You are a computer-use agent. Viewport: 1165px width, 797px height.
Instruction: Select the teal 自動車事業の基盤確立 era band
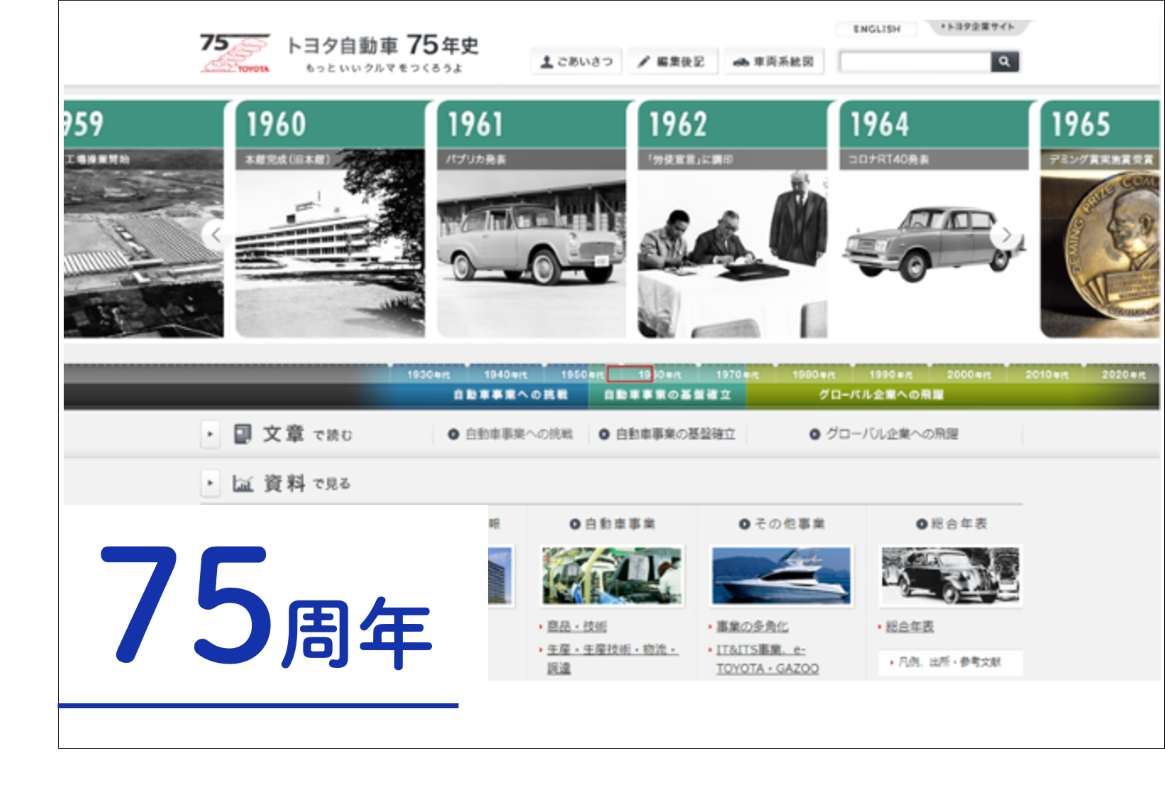[667, 394]
